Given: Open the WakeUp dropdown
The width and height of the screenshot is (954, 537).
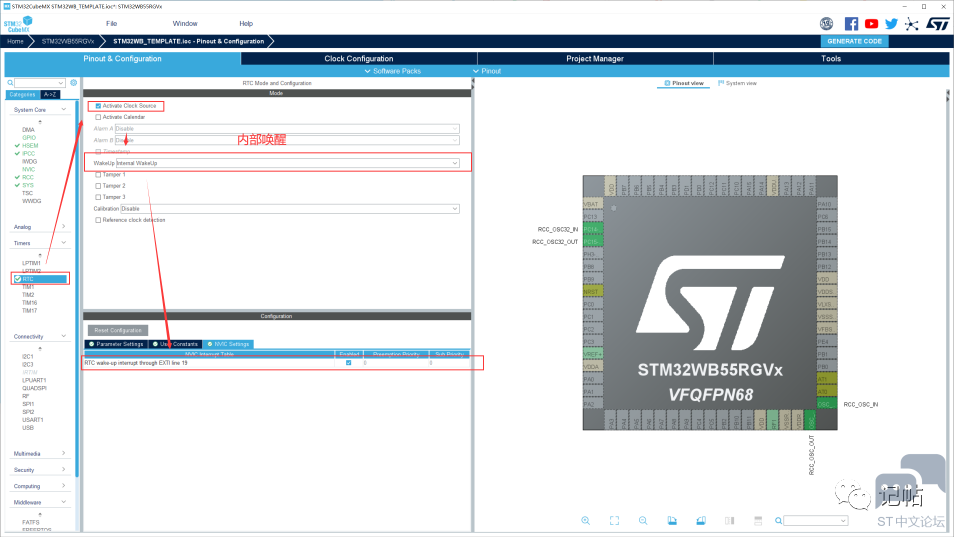Looking at the screenshot, I should [x=287, y=162].
